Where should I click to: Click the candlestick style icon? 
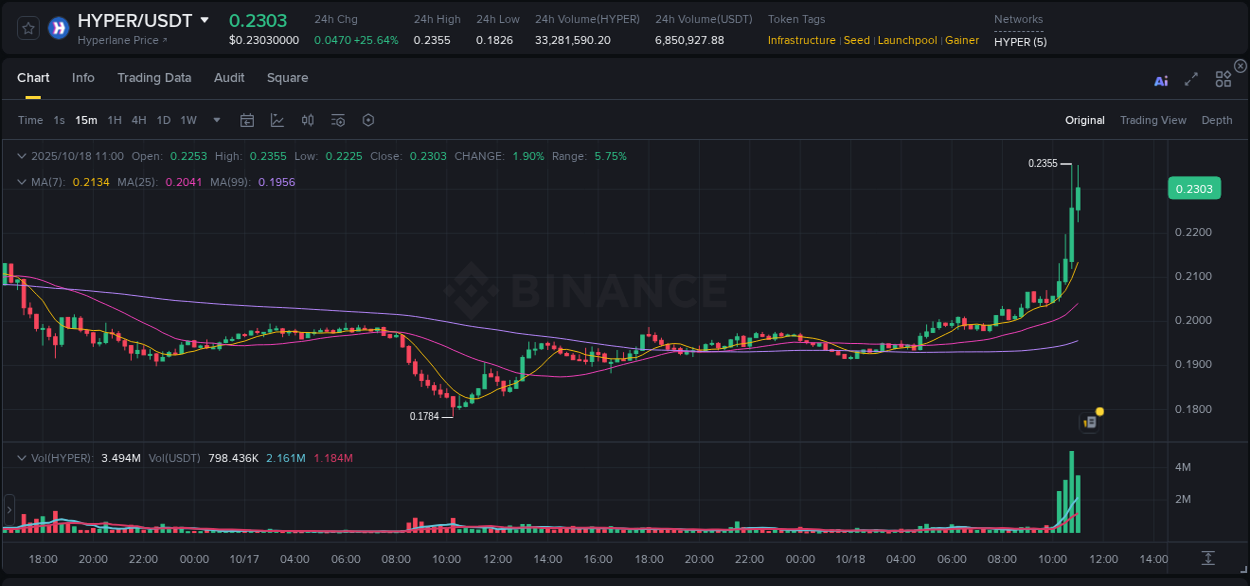click(x=307, y=120)
